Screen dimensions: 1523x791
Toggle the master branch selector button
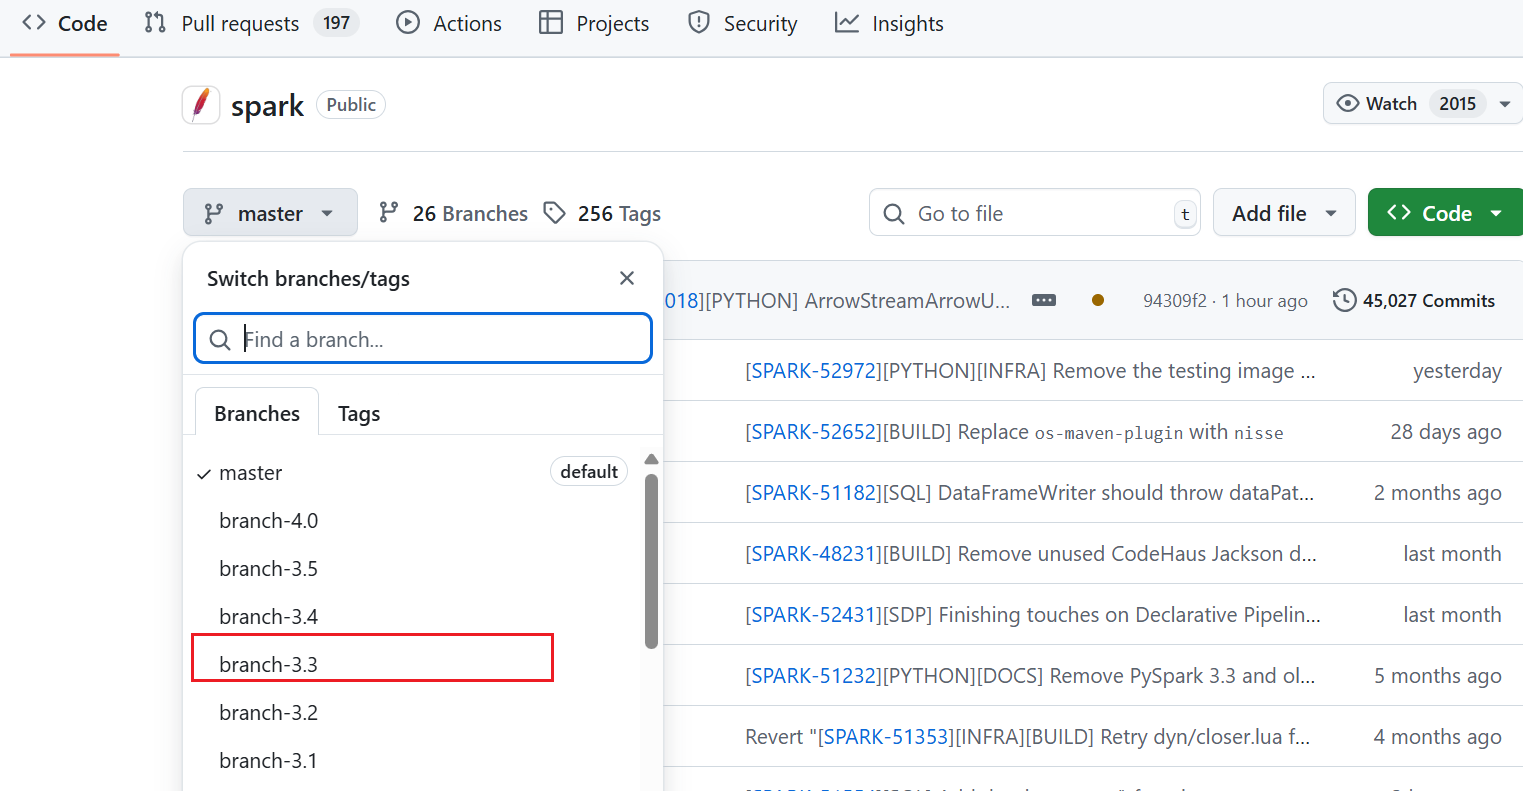coord(270,213)
